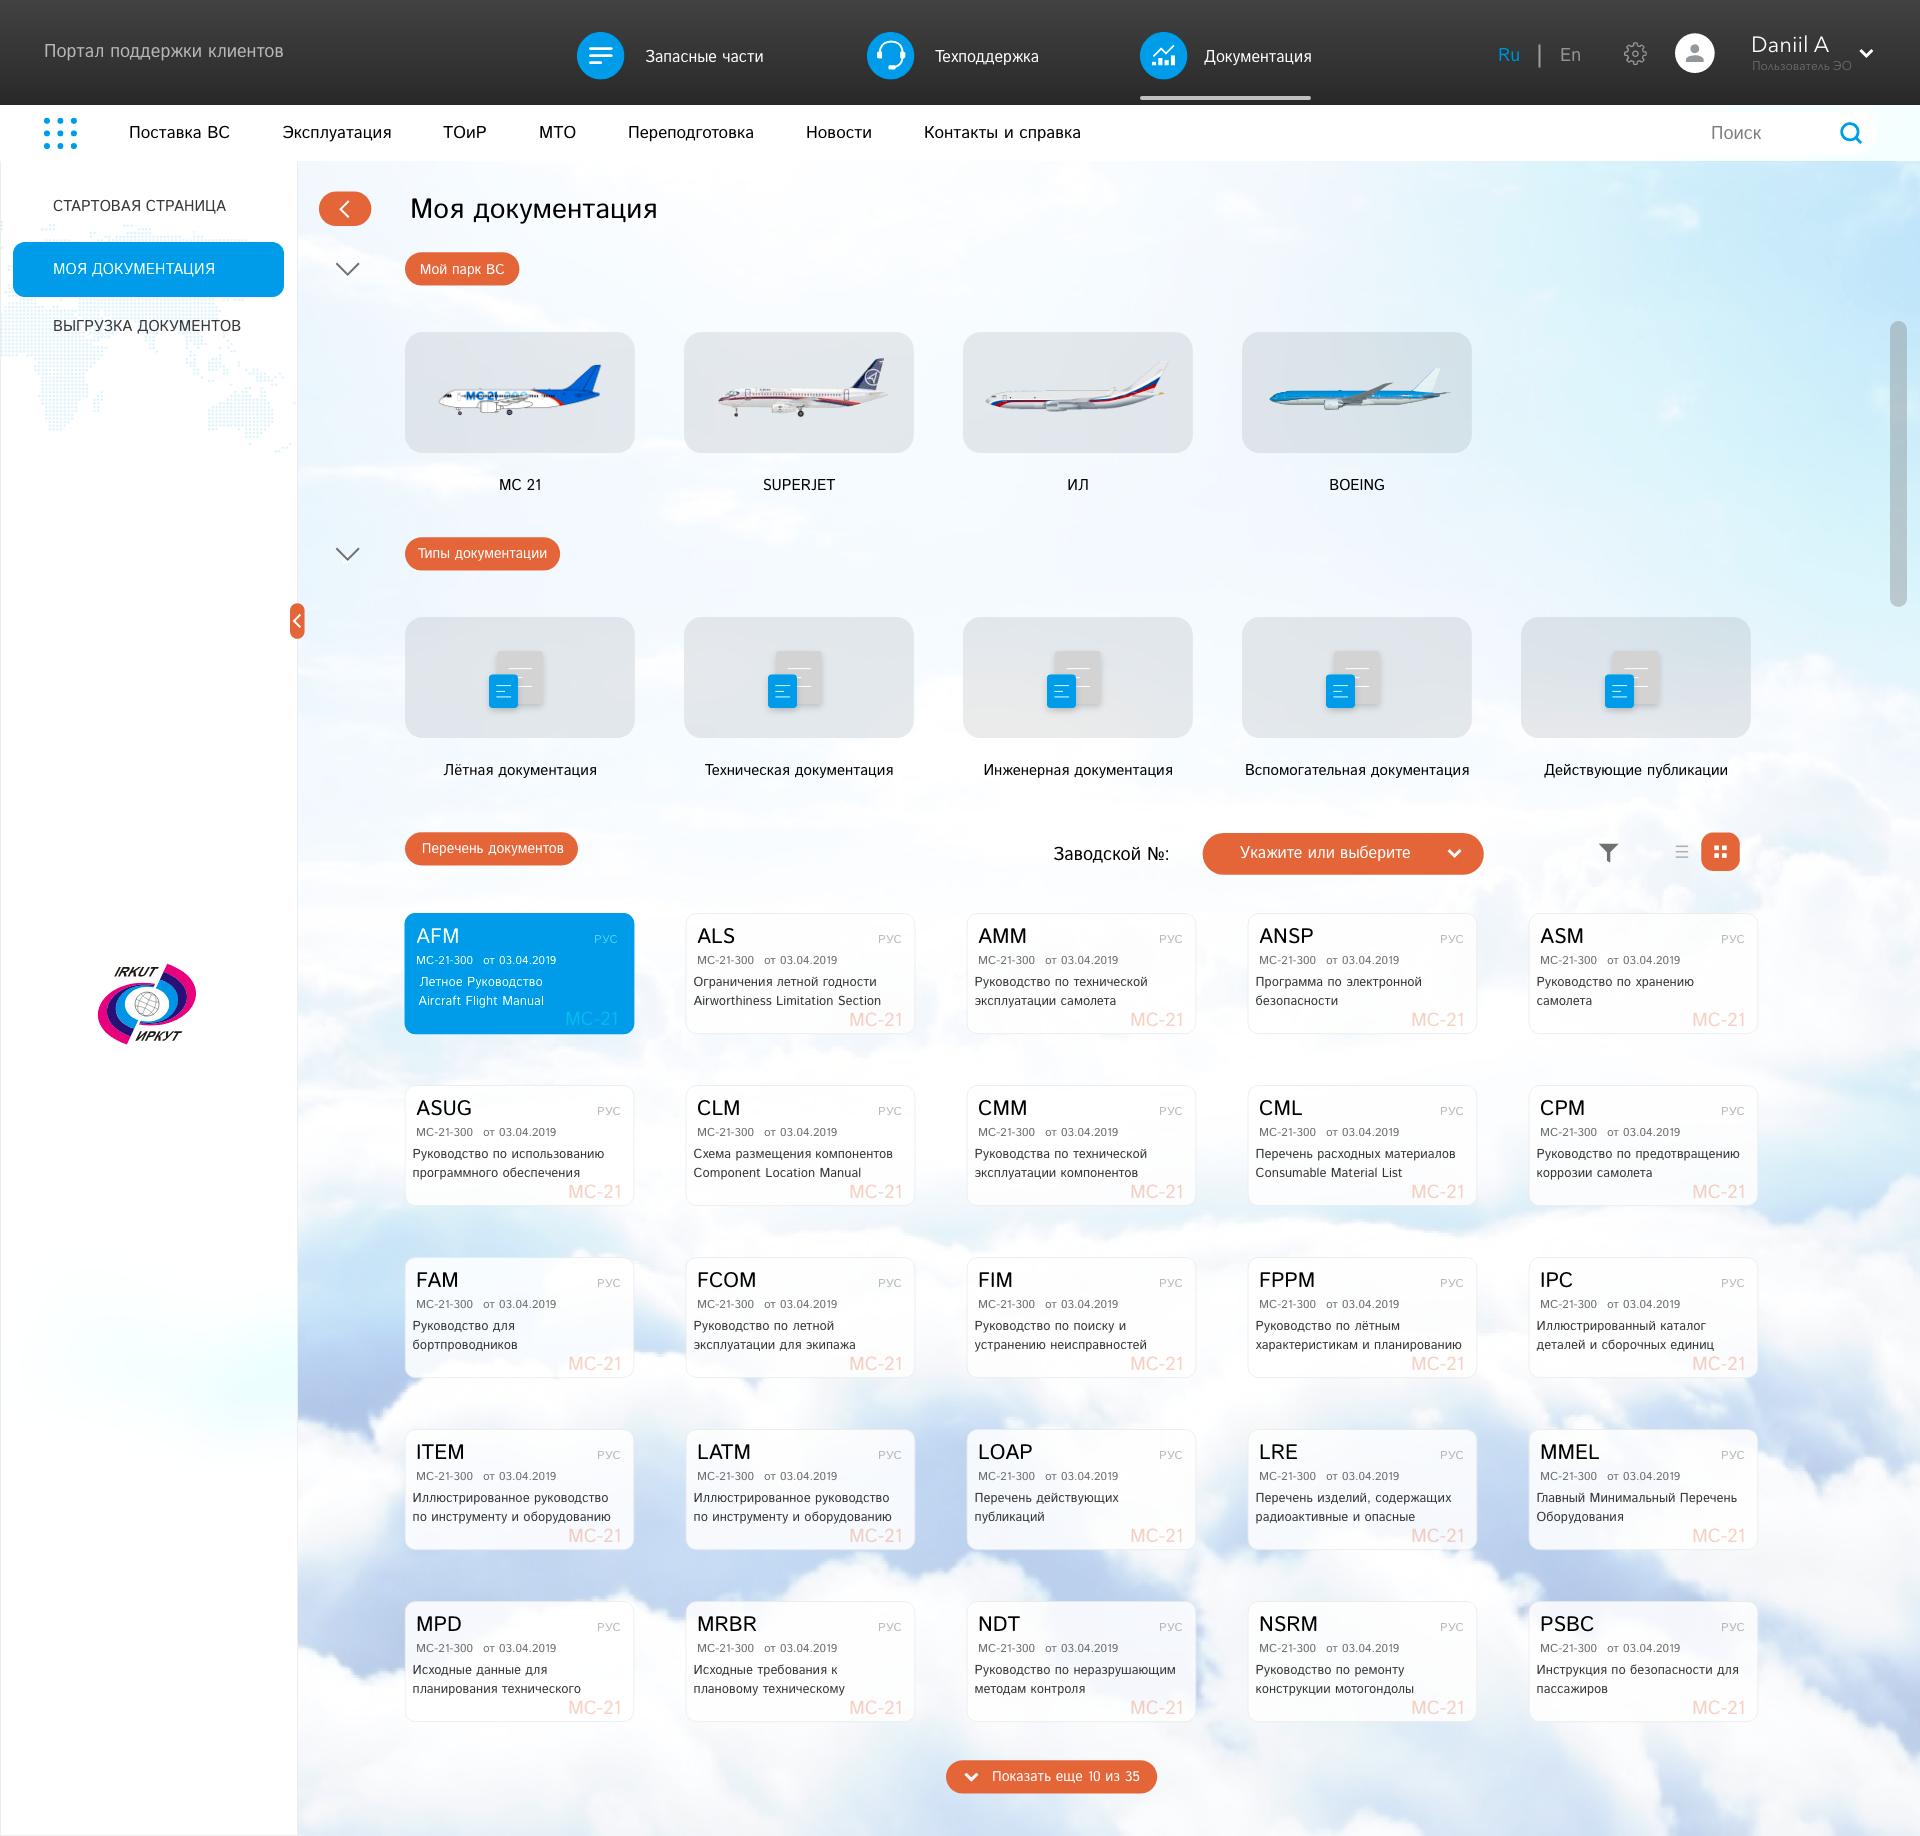Open Контакты и справка menu
Screen dimensions: 1920x1836
coord(1002,133)
